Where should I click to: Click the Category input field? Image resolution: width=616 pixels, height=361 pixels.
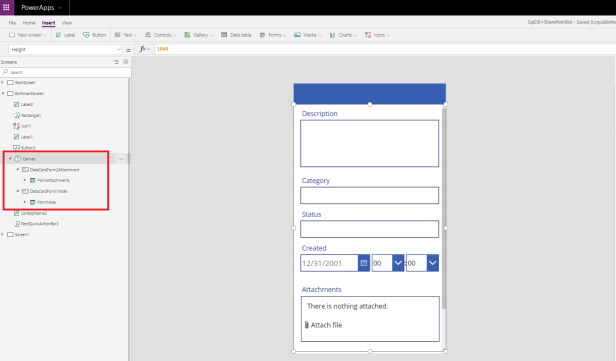369,195
